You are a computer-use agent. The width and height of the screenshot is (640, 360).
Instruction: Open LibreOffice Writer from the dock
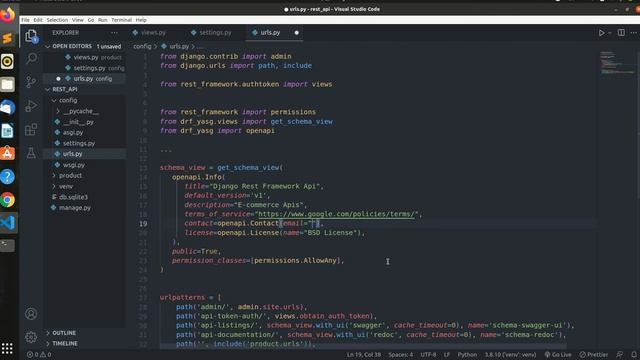(x=7, y=131)
